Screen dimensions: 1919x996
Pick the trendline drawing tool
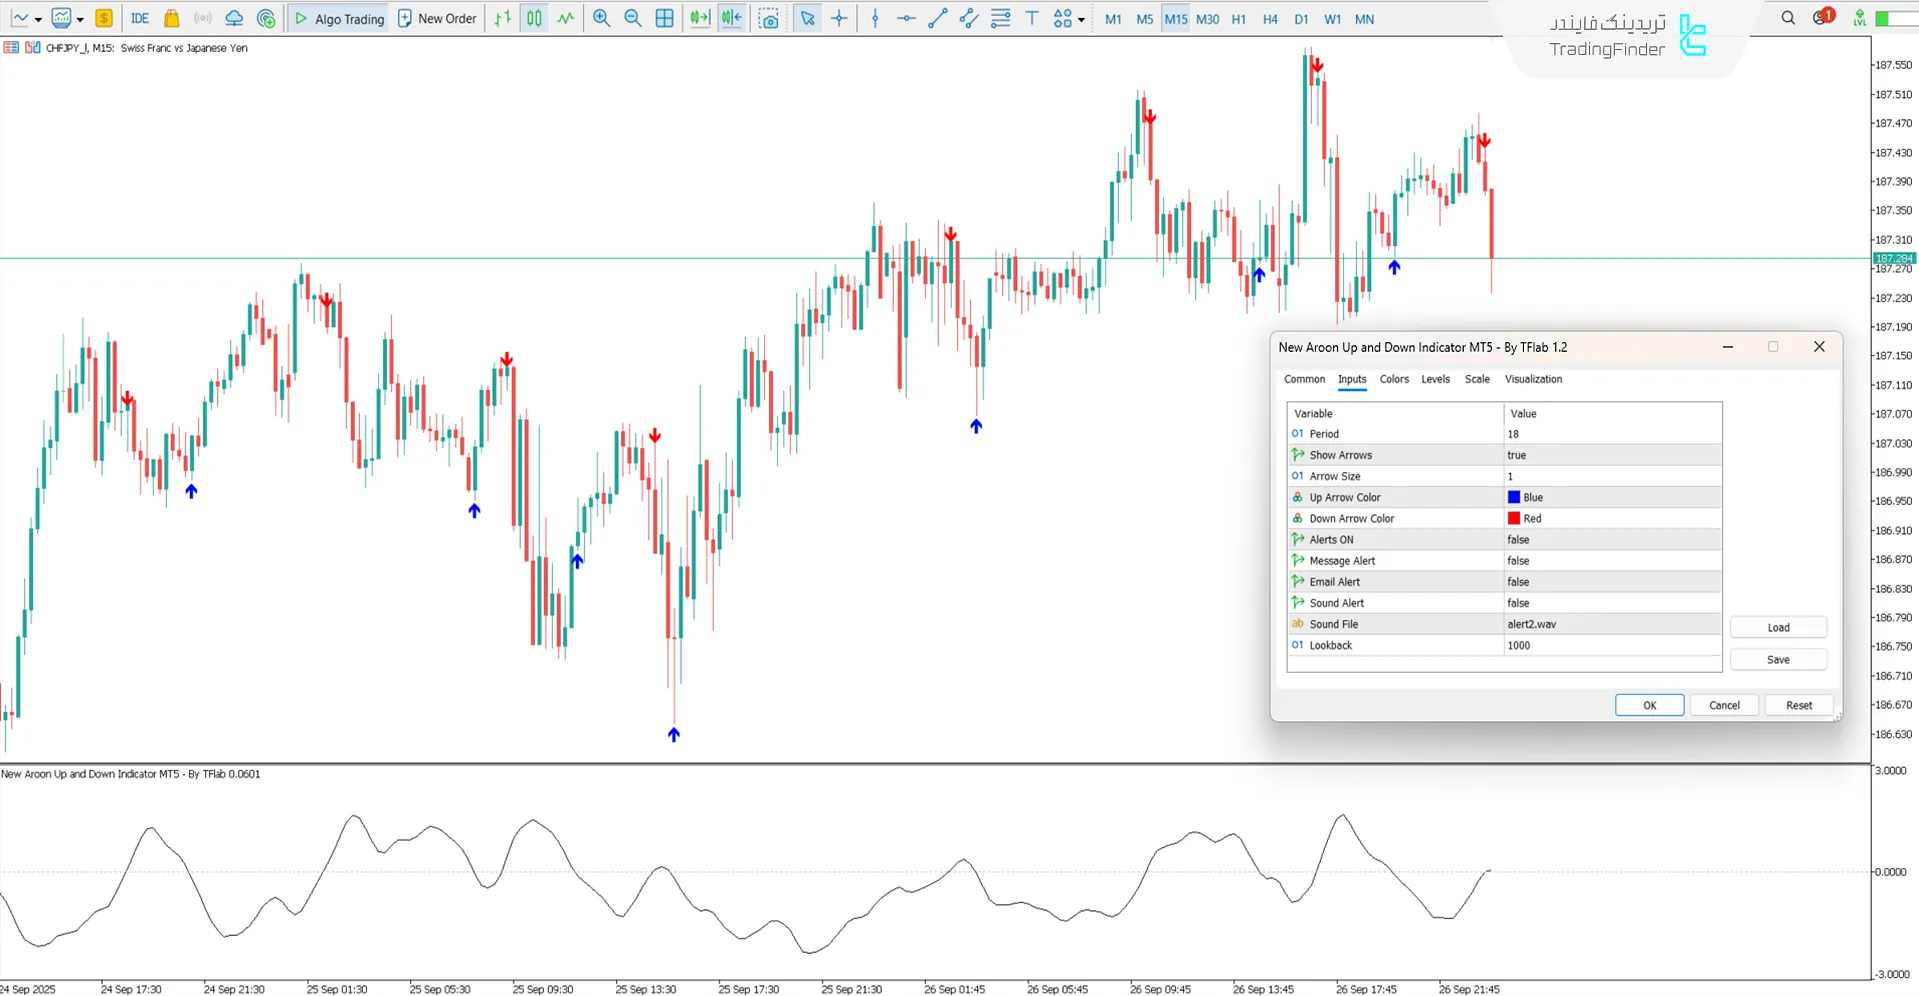point(937,18)
